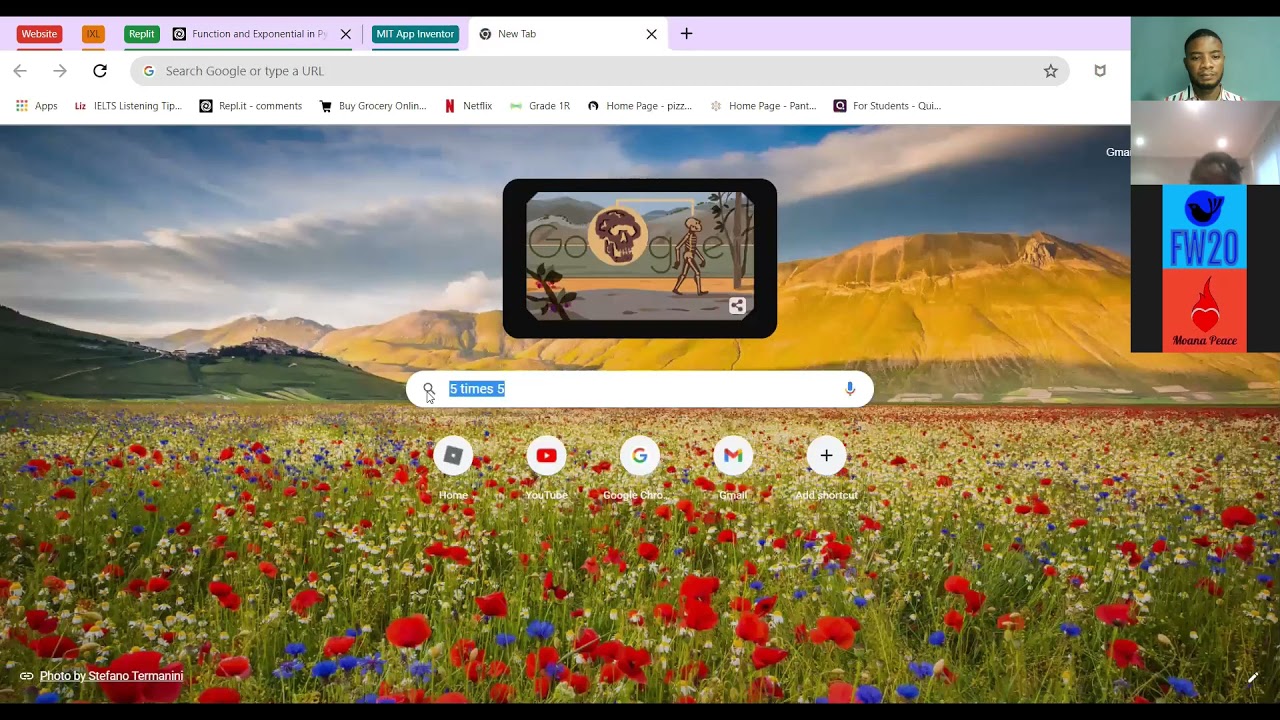Go forward using the forward arrow
The width and height of the screenshot is (1280, 720).
point(60,71)
